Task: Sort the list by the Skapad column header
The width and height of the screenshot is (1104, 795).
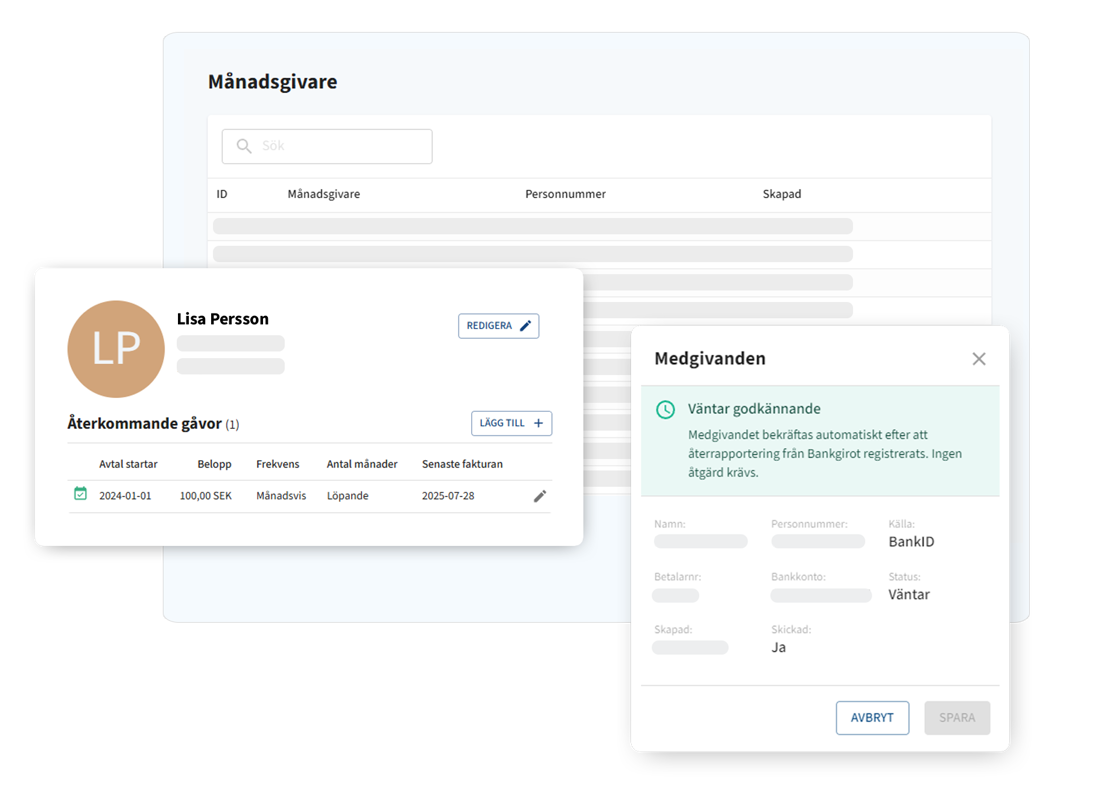Action: click(x=781, y=194)
